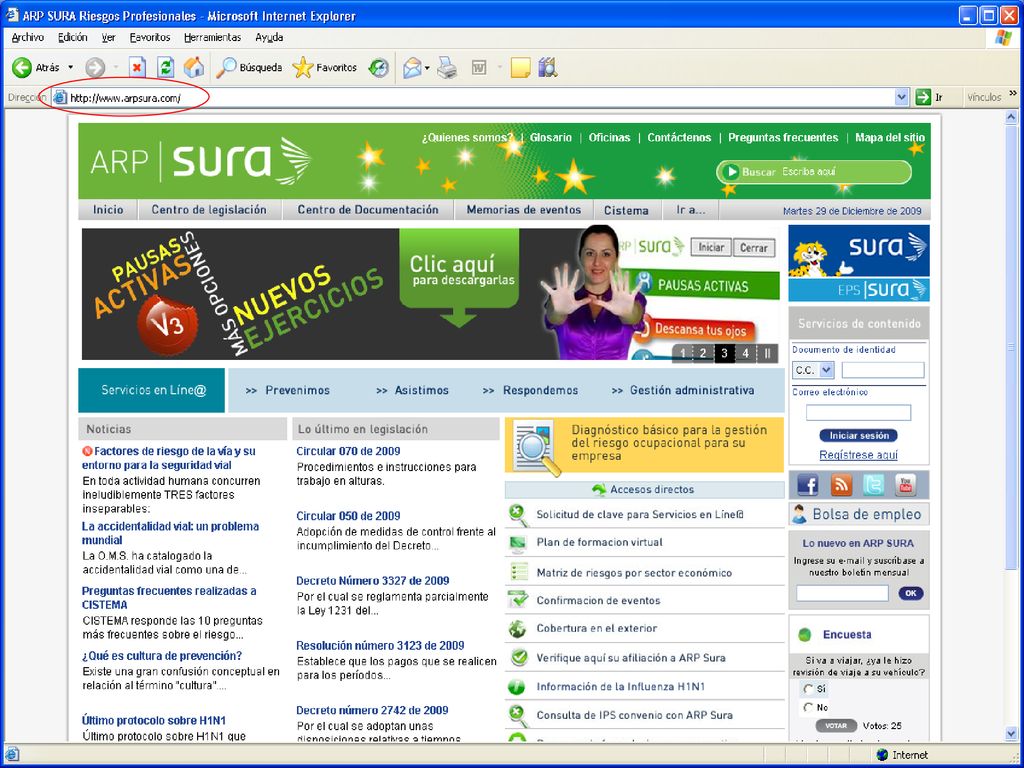Viewport: 1024px width, 768px height.
Task: Click the Mail envelope toolbar icon
Action: 412,67
